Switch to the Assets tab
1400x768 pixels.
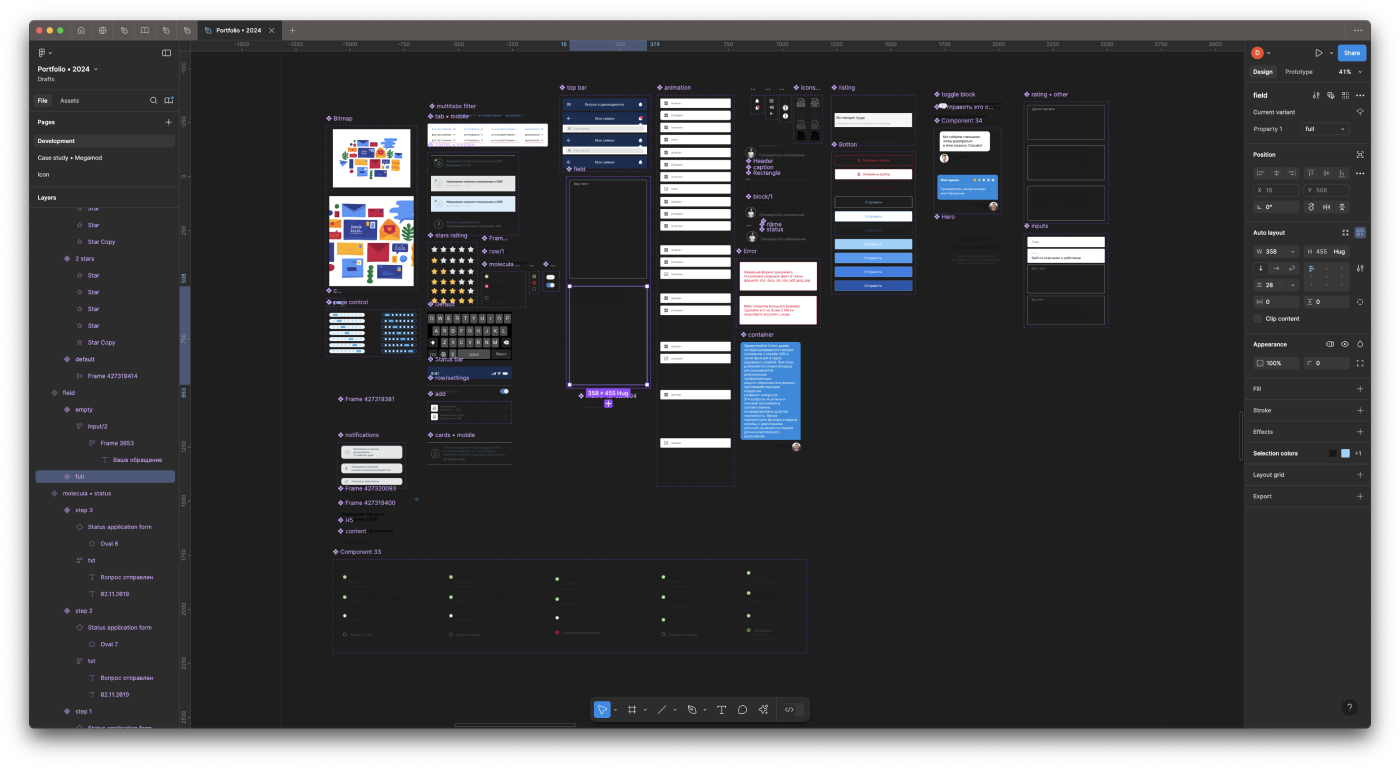pos(69,101)
